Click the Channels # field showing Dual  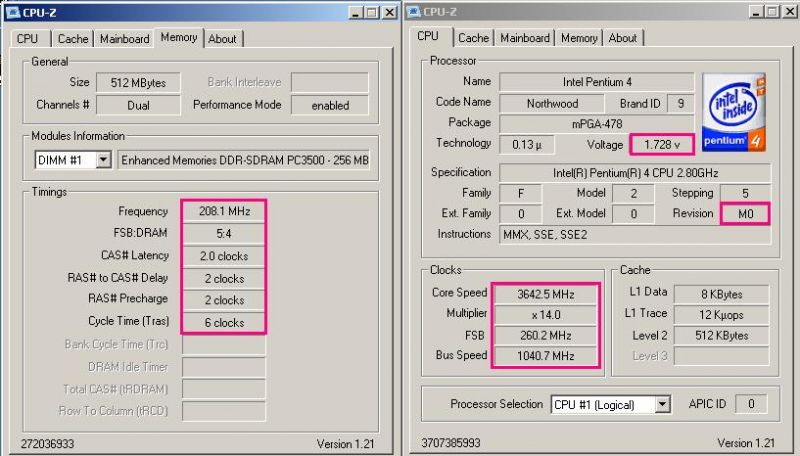click(138, 105)
